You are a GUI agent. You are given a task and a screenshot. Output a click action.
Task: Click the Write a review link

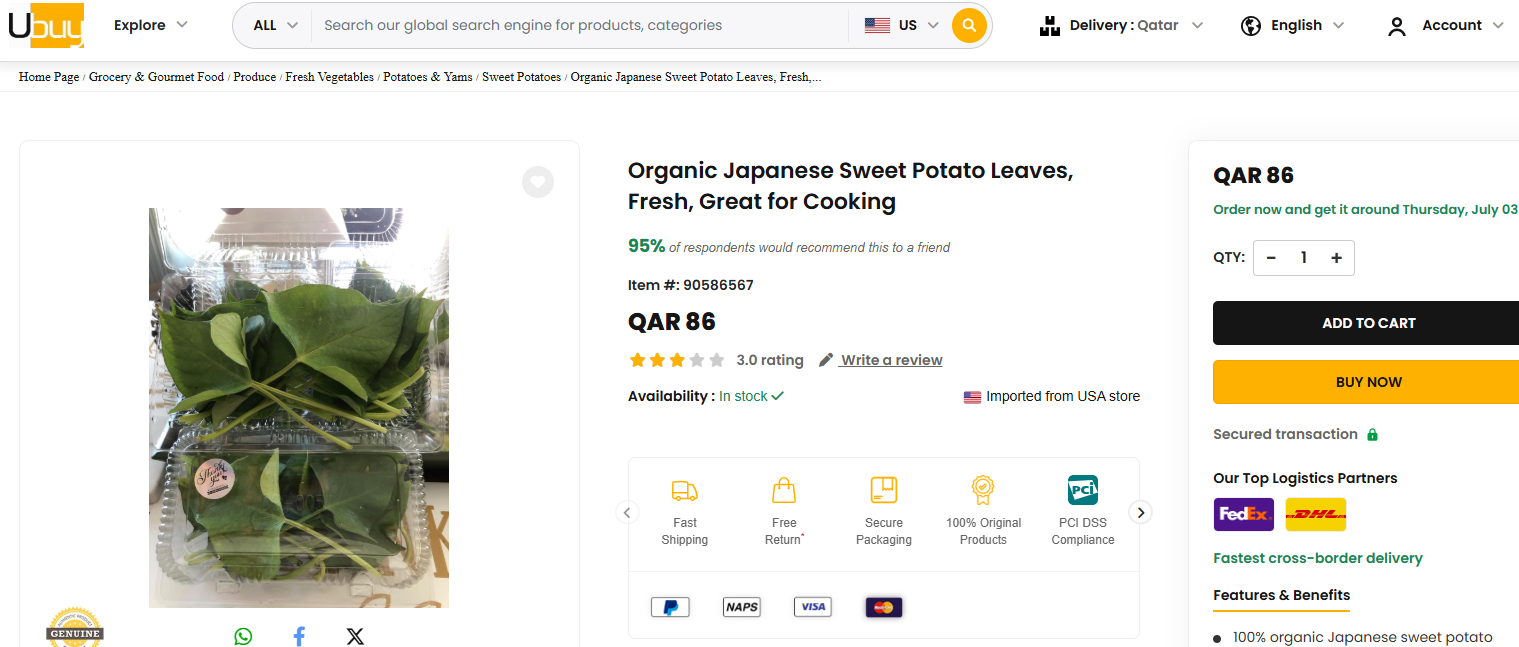pyautogui.click(x=890, y=360)
